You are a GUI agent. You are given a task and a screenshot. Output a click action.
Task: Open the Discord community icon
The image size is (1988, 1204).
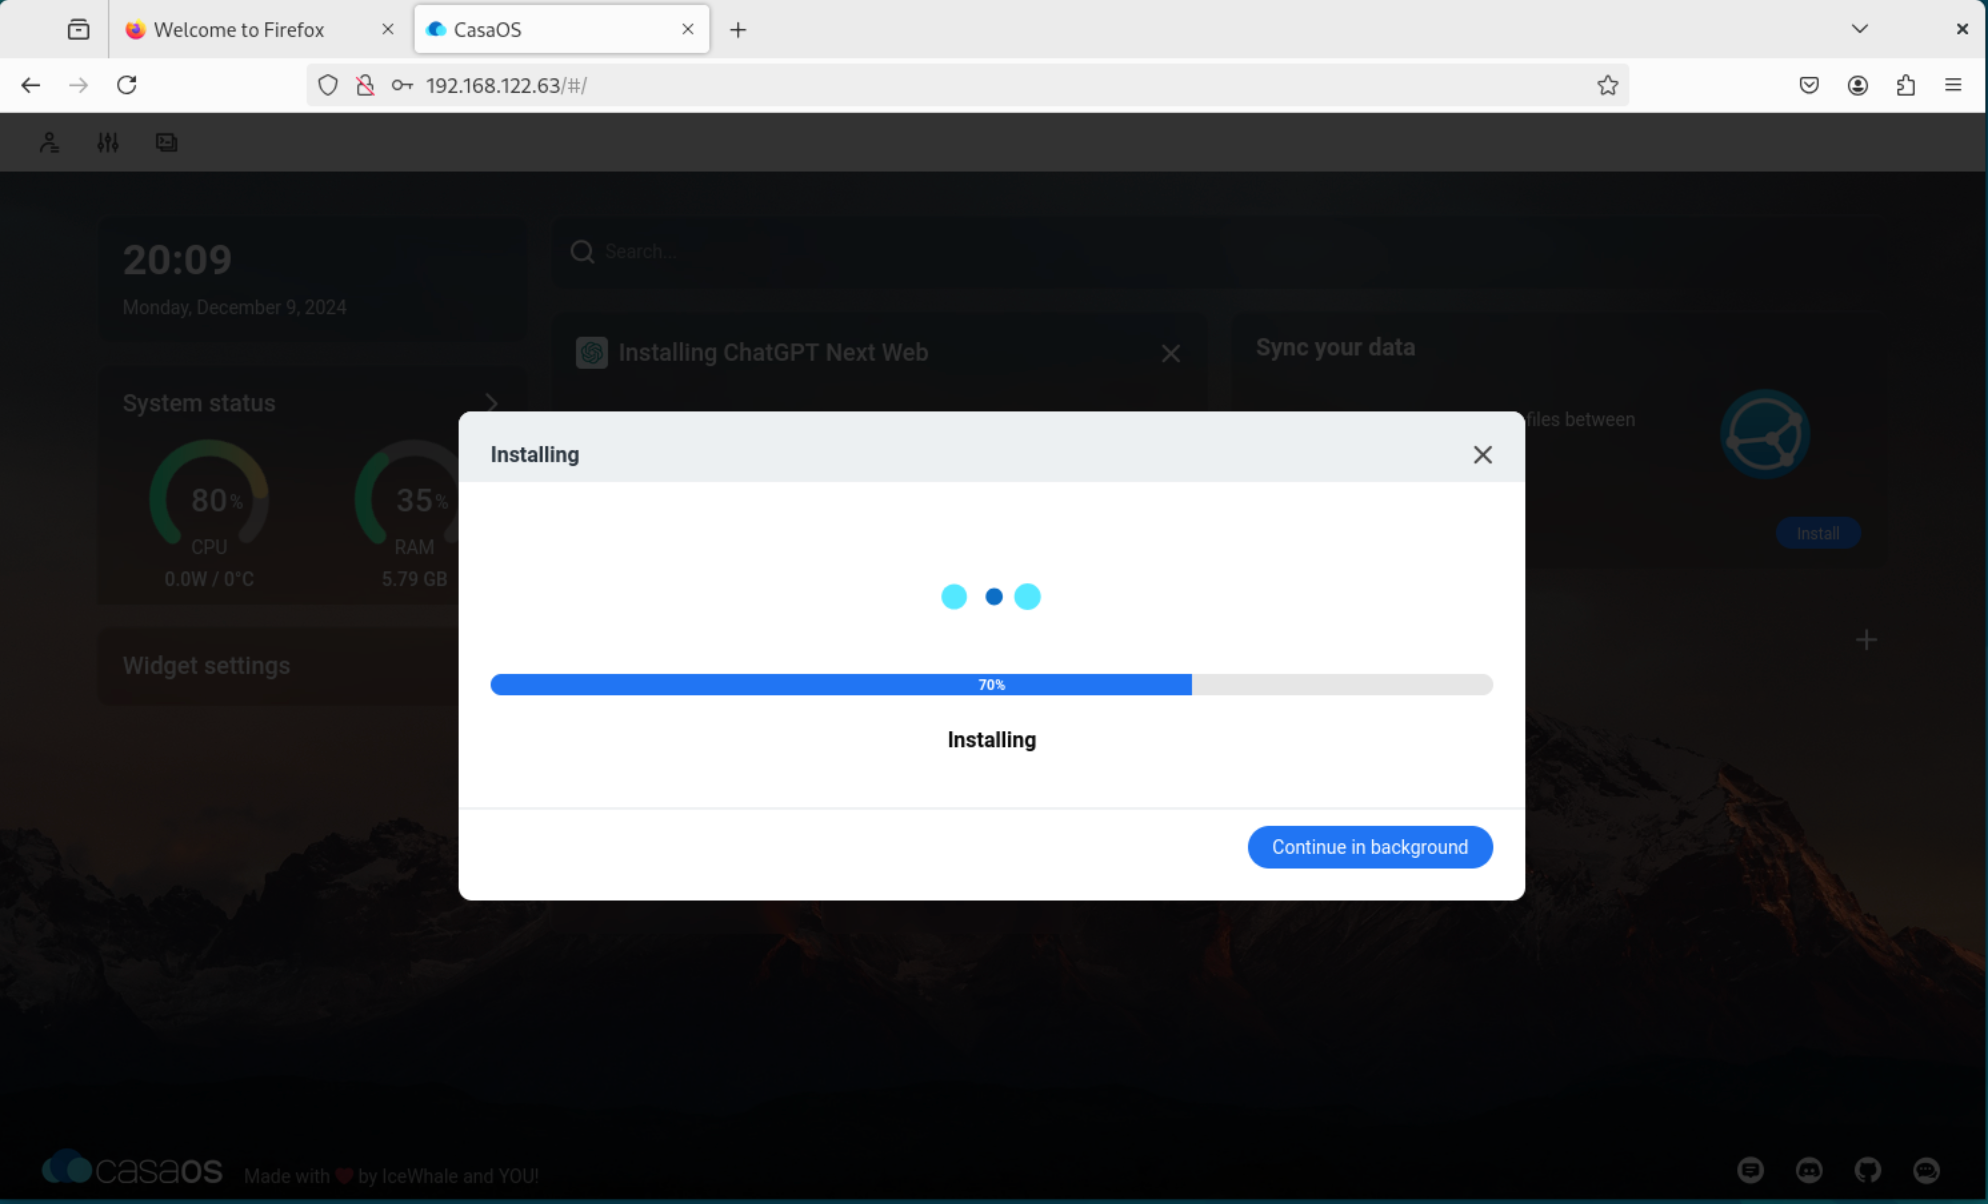pos(1810,1170)
